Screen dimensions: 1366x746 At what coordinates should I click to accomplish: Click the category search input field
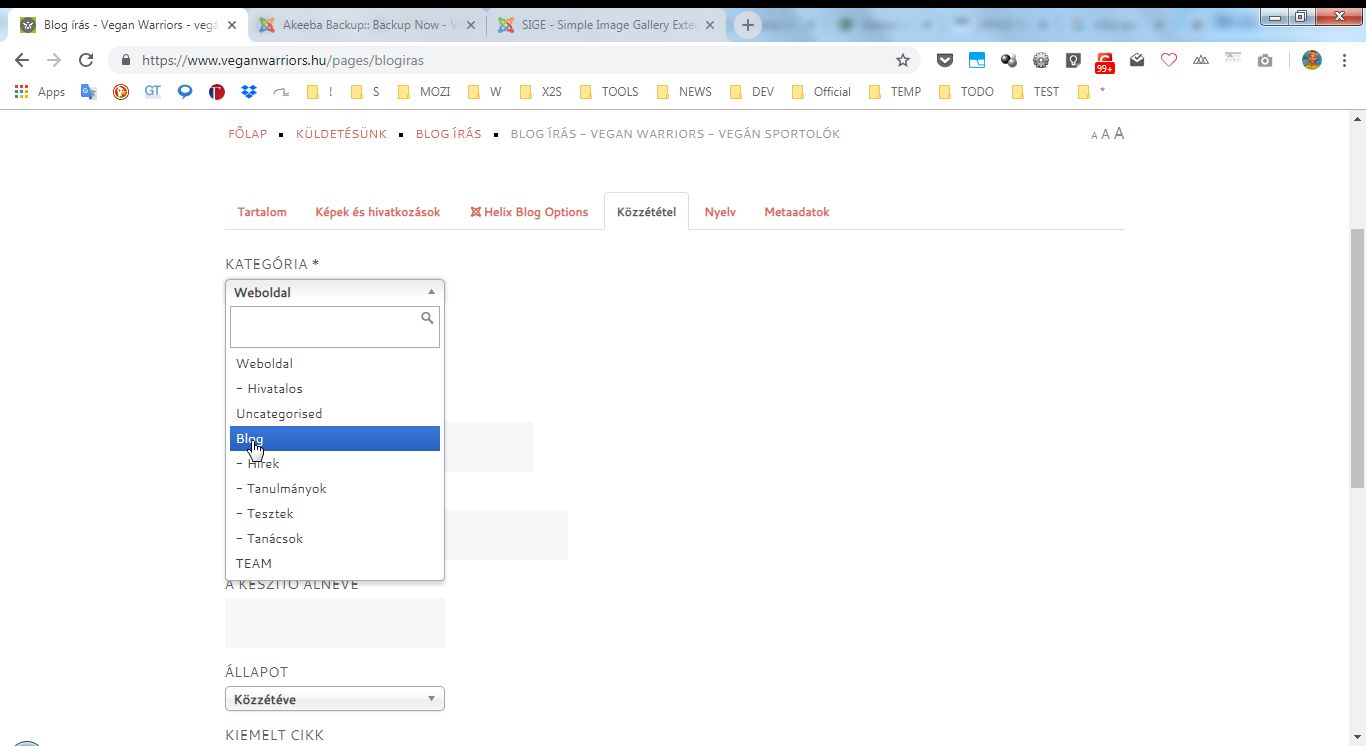(325, 327)
